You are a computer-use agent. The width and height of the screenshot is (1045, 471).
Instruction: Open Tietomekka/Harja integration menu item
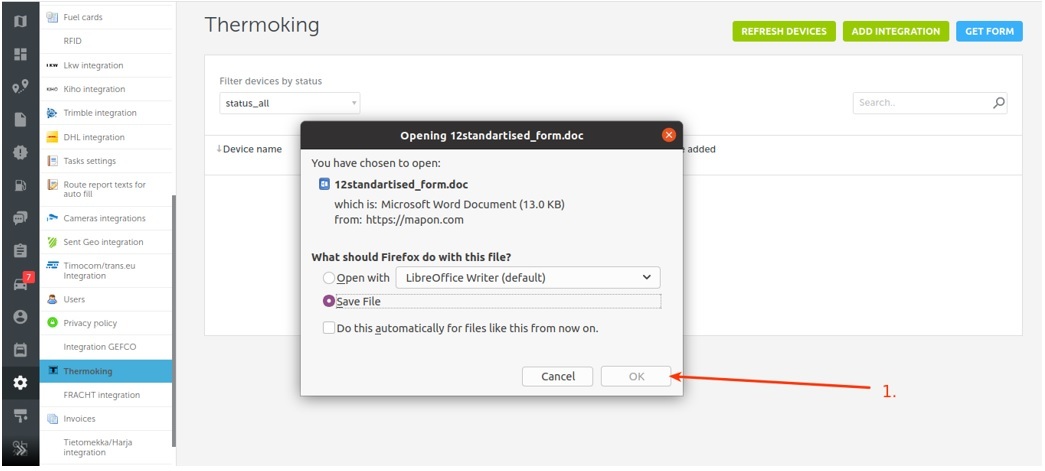click(x=107, y=448)
